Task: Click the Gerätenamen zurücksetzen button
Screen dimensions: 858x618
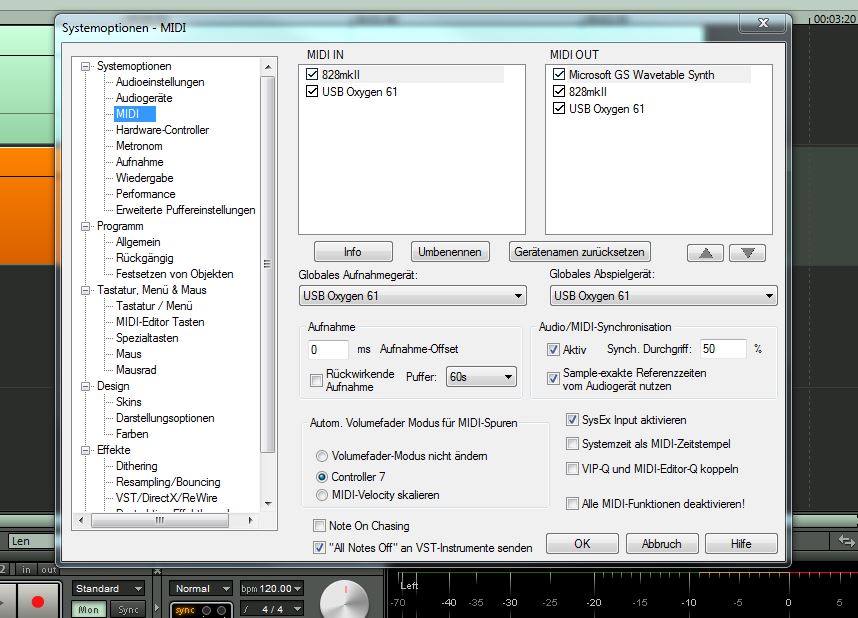Action: [x=580, y=252]
